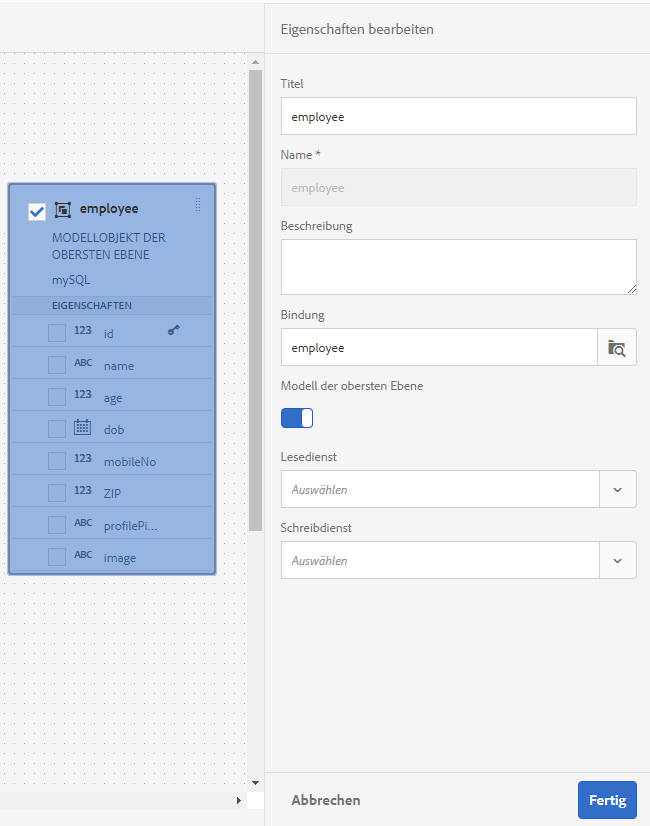Select the dob property label

click(x=114, y=430)
